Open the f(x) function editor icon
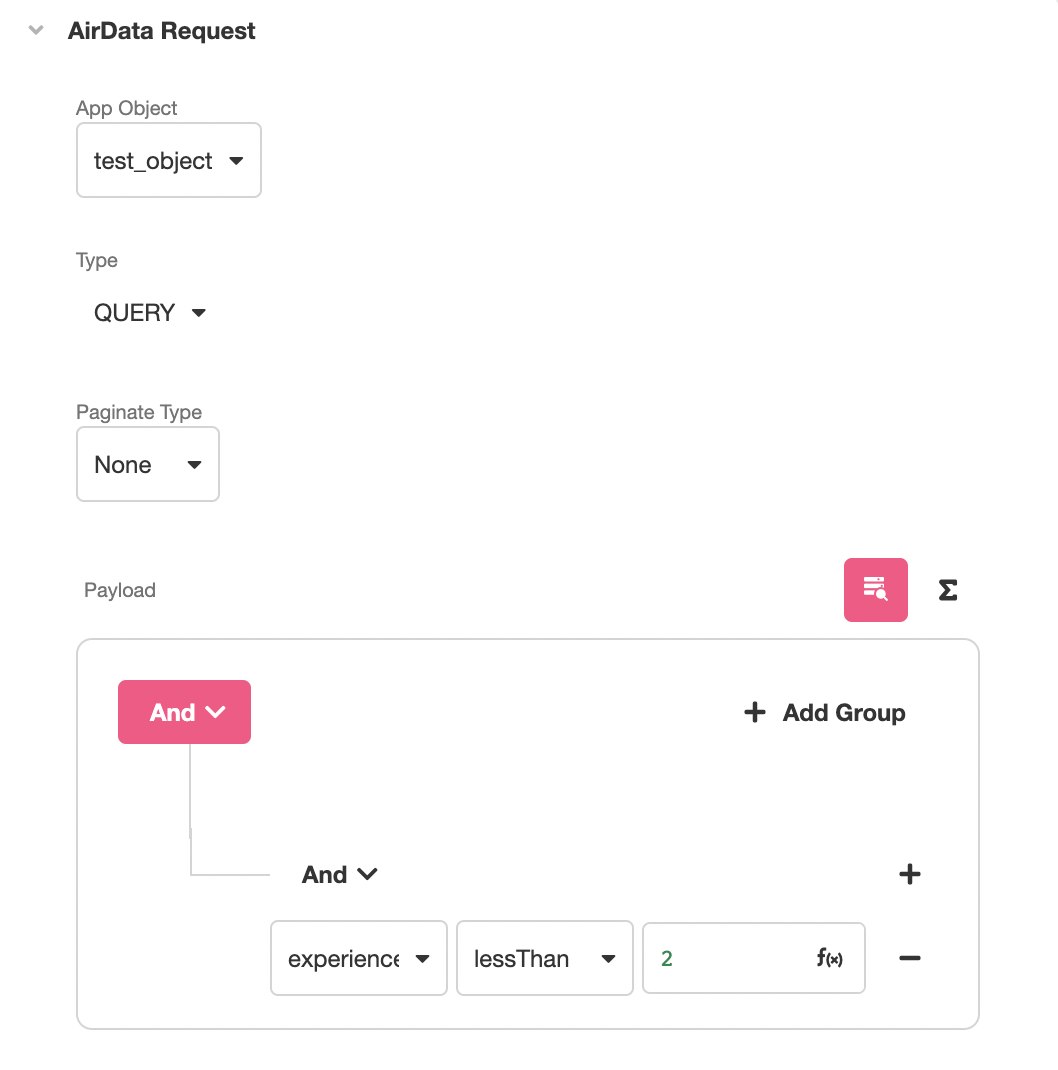Viewport: 1058px width, 1070px height. click(829, 958)
